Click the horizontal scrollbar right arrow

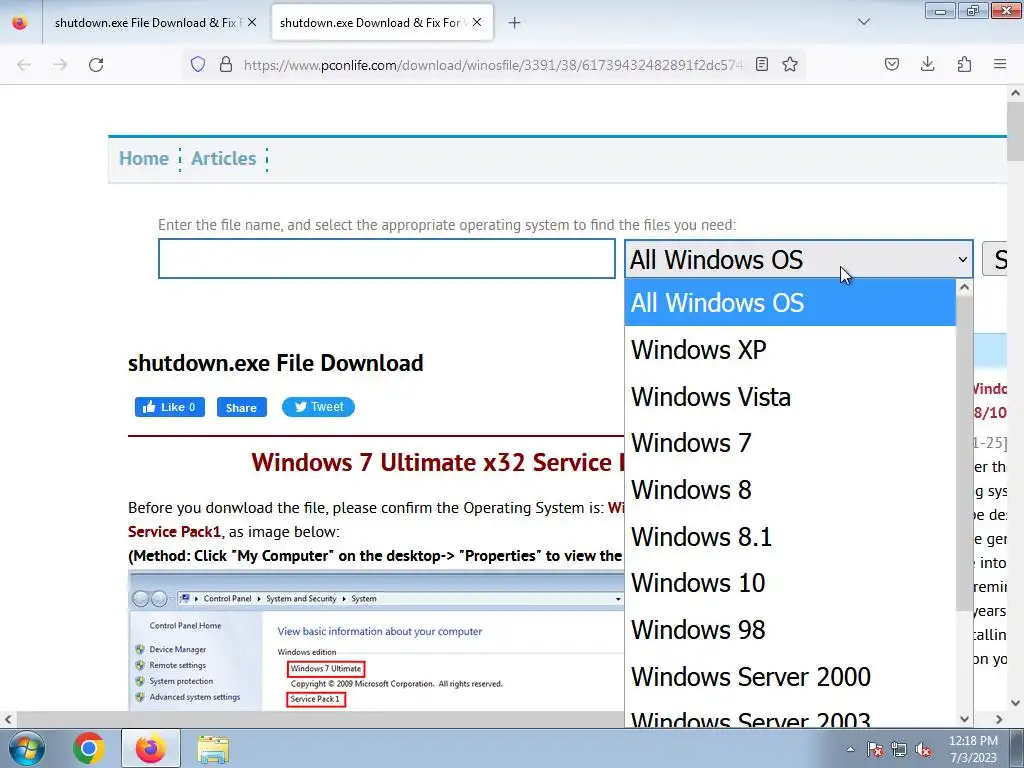(x=999, y=719)
